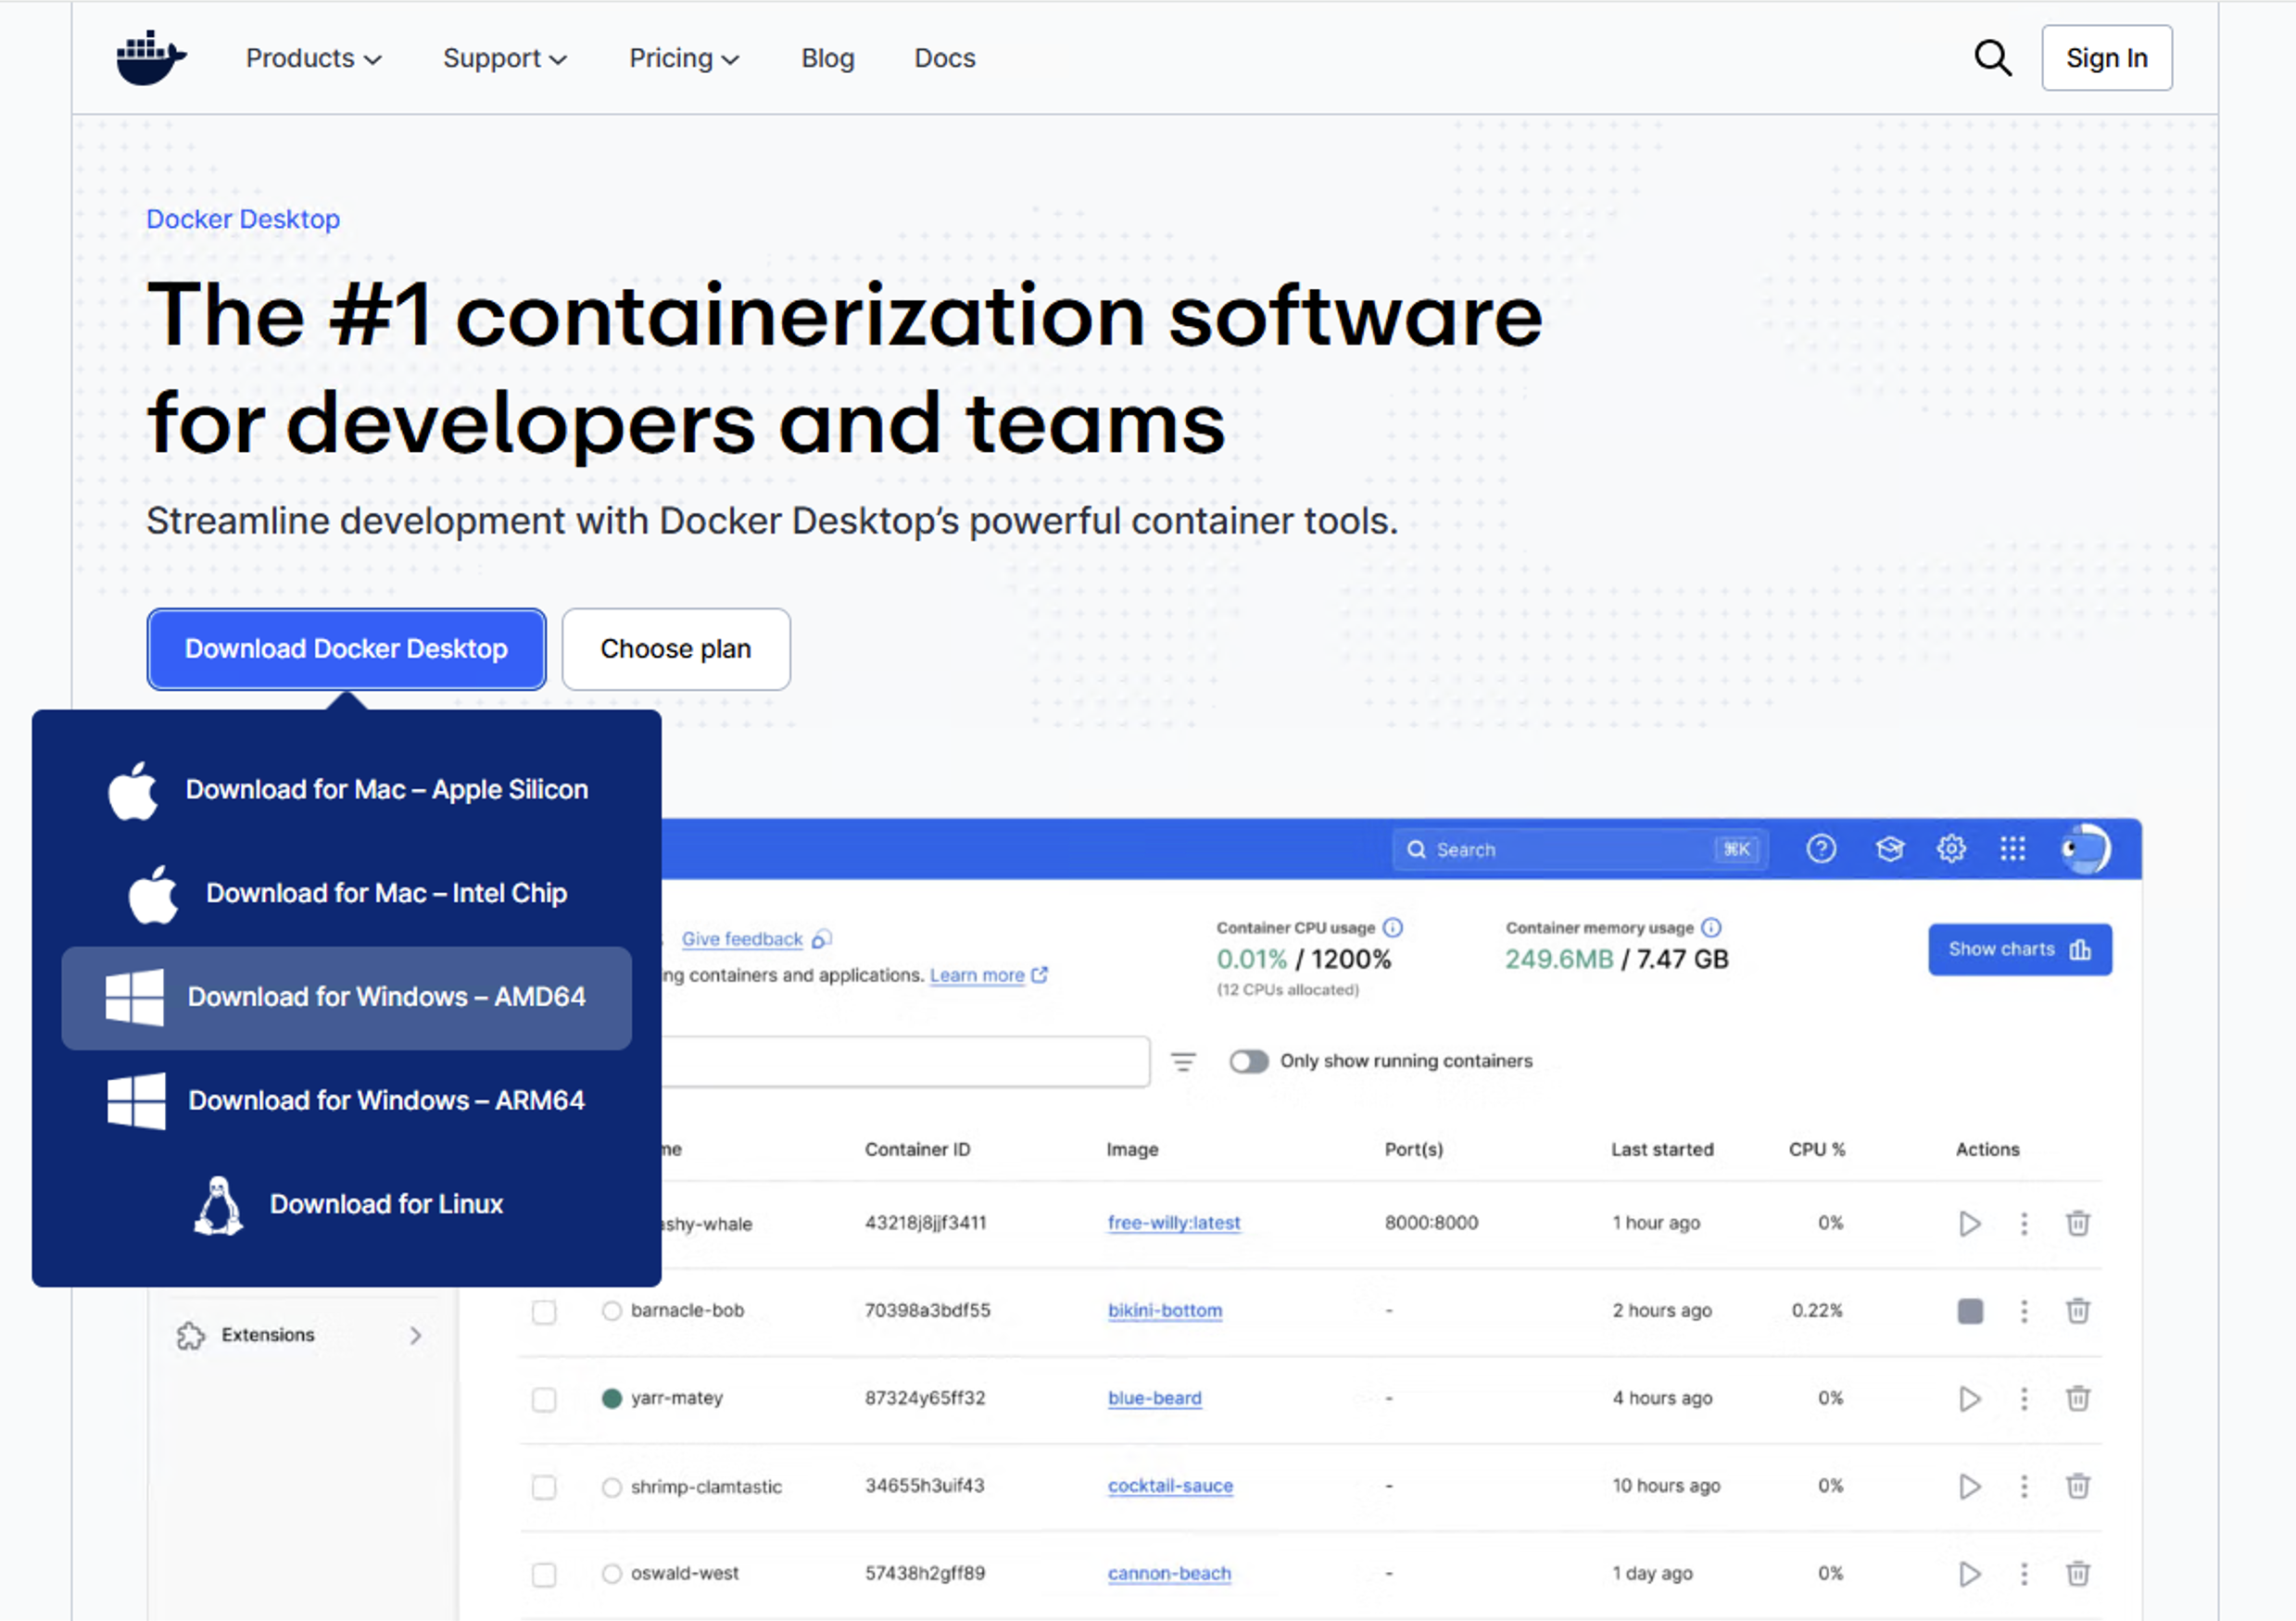The image size is (2296, 1621).
Task: Open more options for free-willy:latest row
Action: (x=2024, y=1223)
